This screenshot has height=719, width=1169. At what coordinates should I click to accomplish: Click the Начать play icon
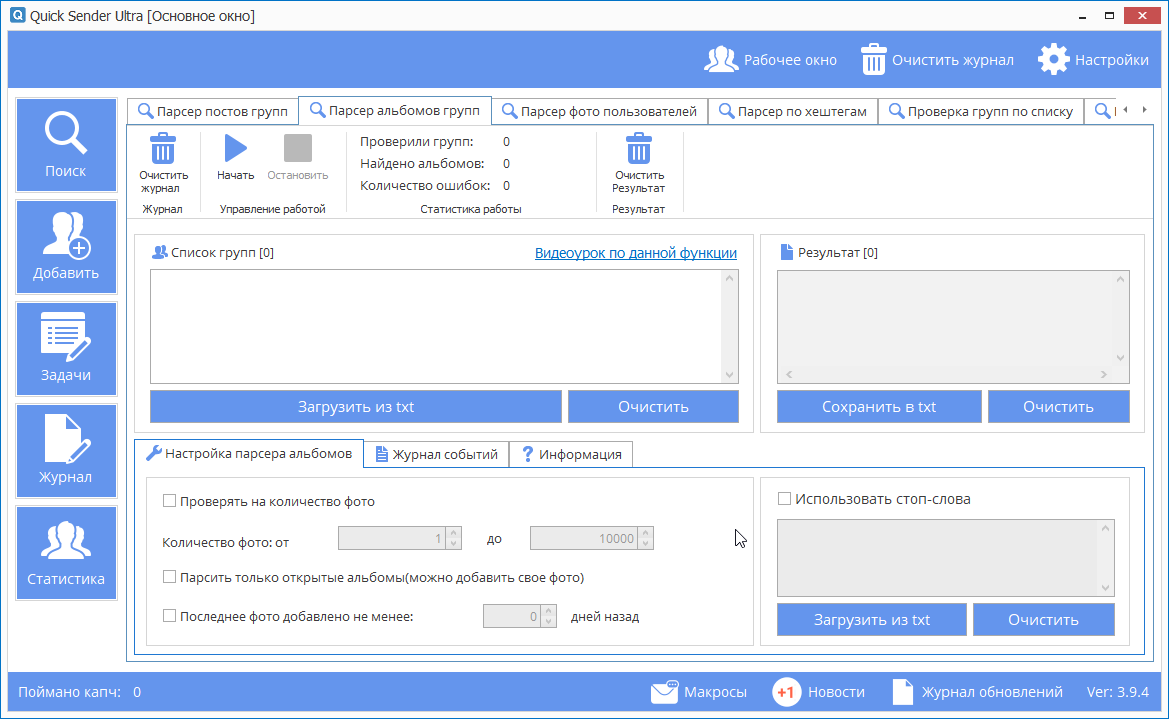coord(236,149)
